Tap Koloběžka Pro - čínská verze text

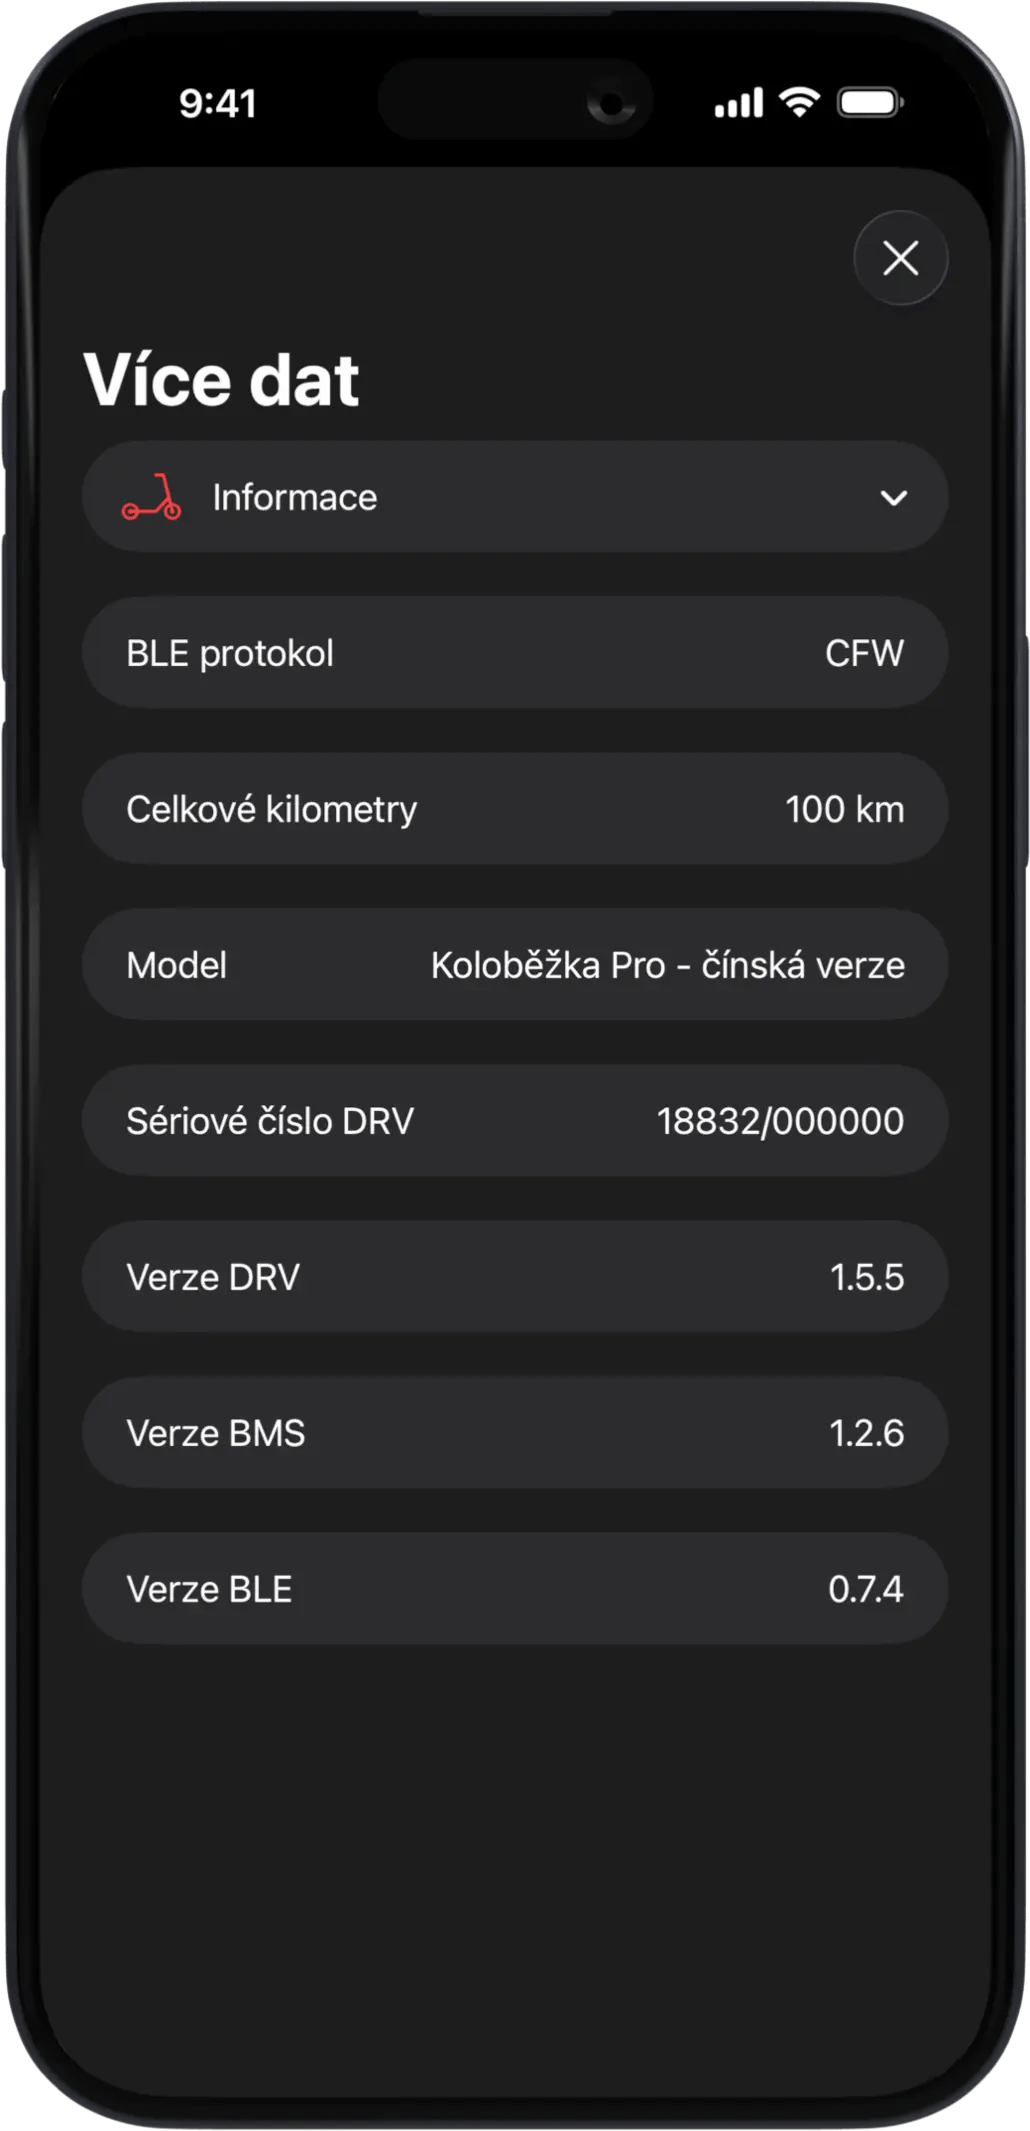(x=667, y=965)
